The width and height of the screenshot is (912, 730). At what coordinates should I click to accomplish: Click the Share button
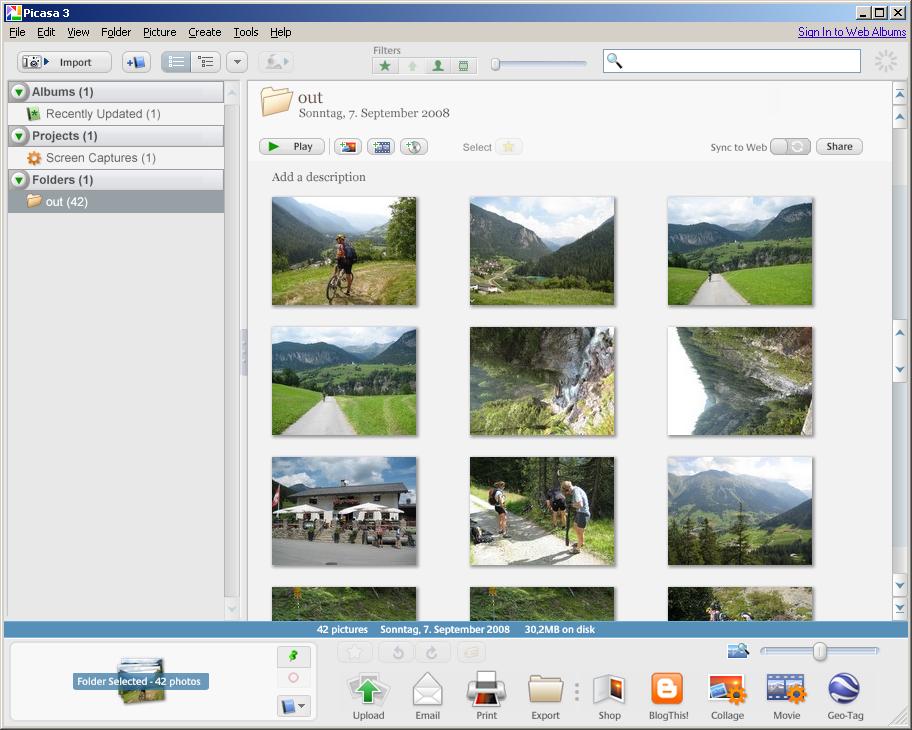839,147
